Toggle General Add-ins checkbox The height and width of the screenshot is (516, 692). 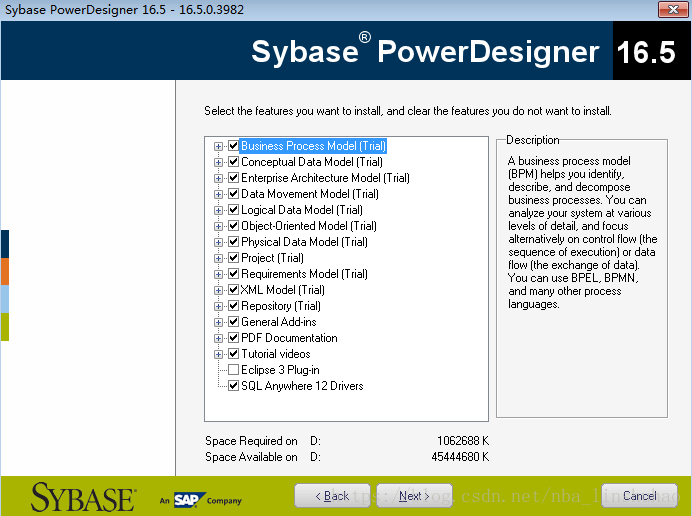point(233,322)
